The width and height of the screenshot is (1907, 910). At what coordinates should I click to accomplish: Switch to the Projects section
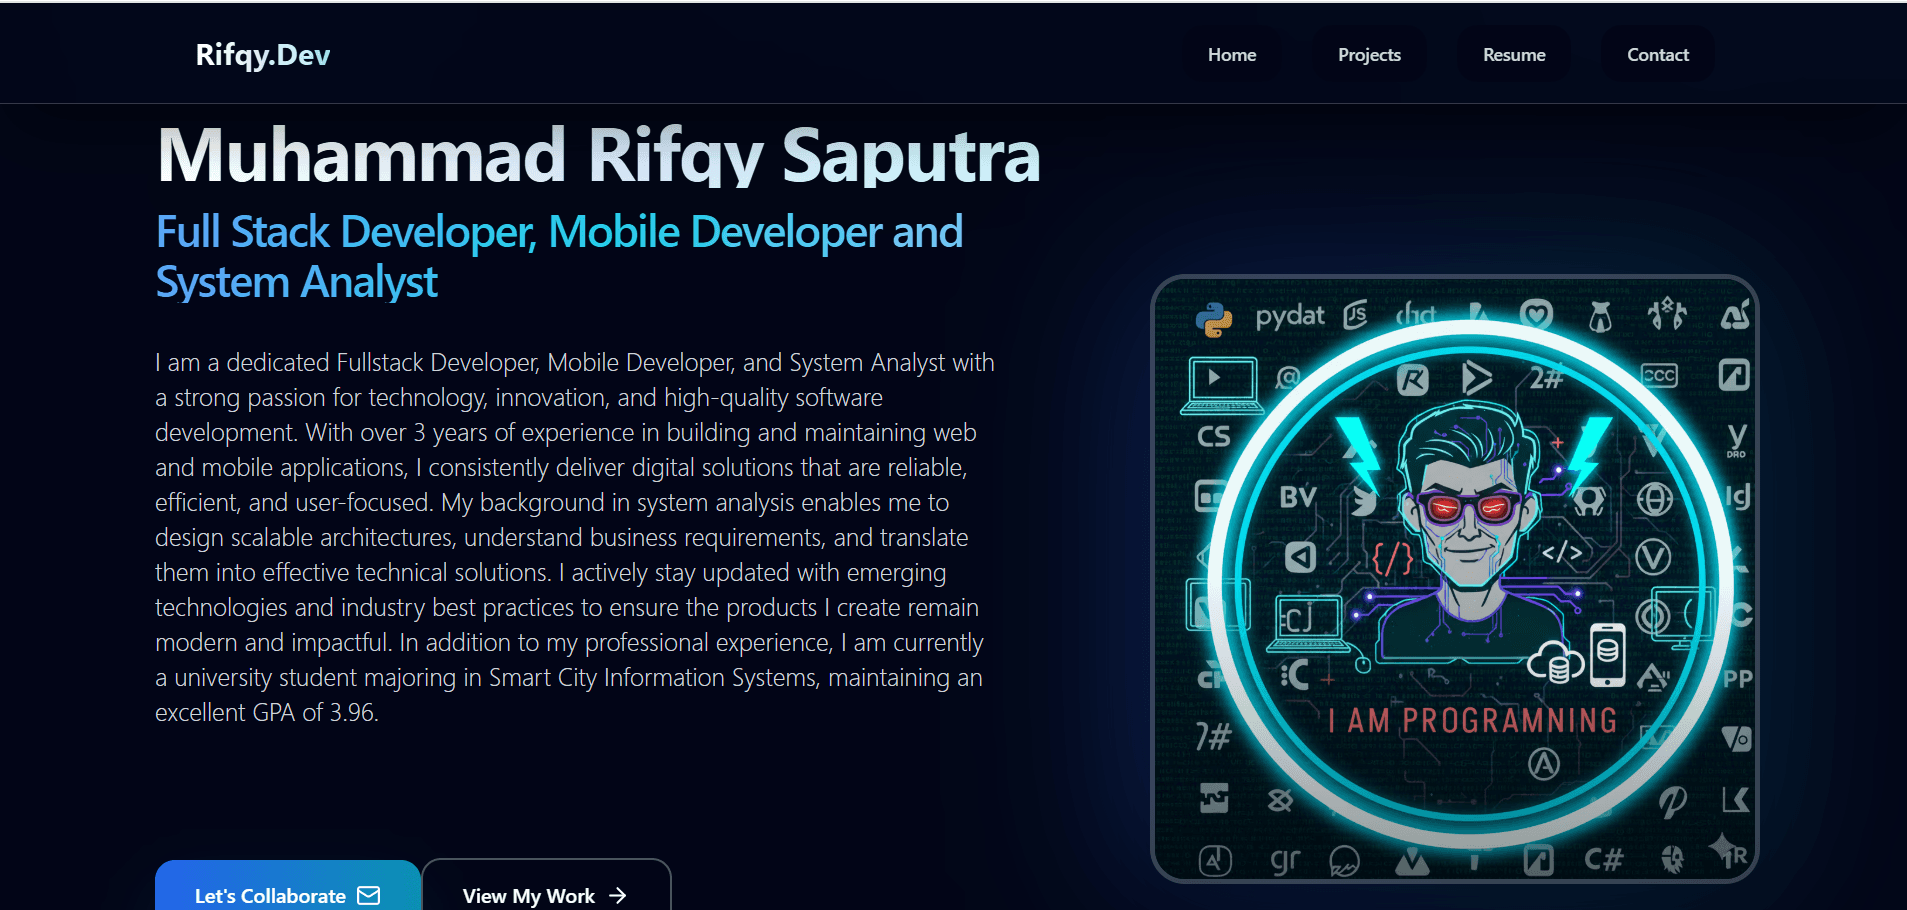[1369, 55]
